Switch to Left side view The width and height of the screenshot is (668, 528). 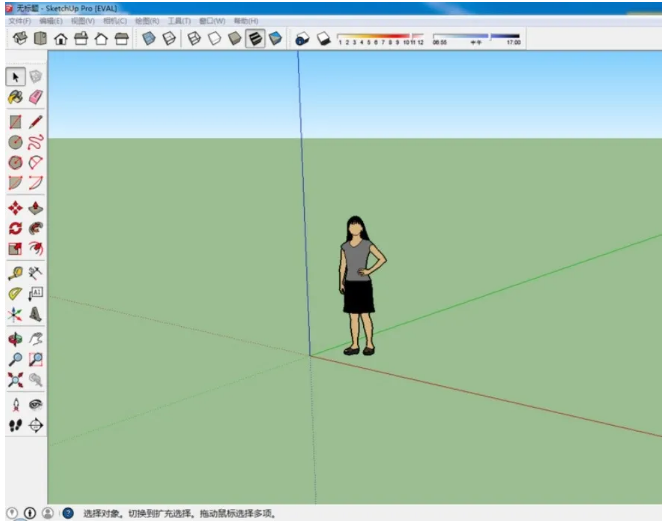(x=121, y=39)
